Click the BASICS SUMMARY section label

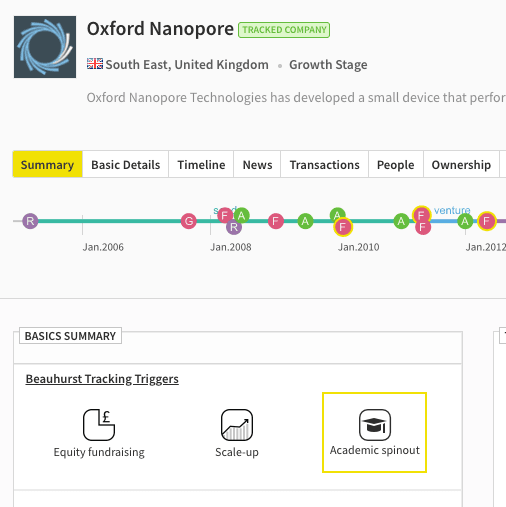(x=70, y=336)
